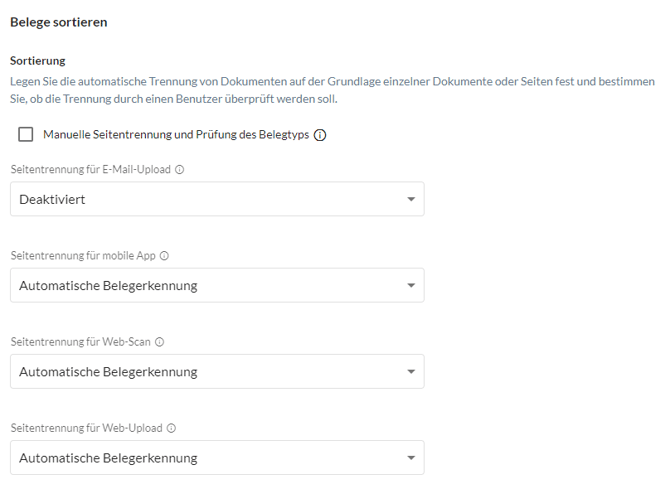Click the arrow of the Web-Scan dropdown
This screenshot has height=489, width=670.
(411, 372)
